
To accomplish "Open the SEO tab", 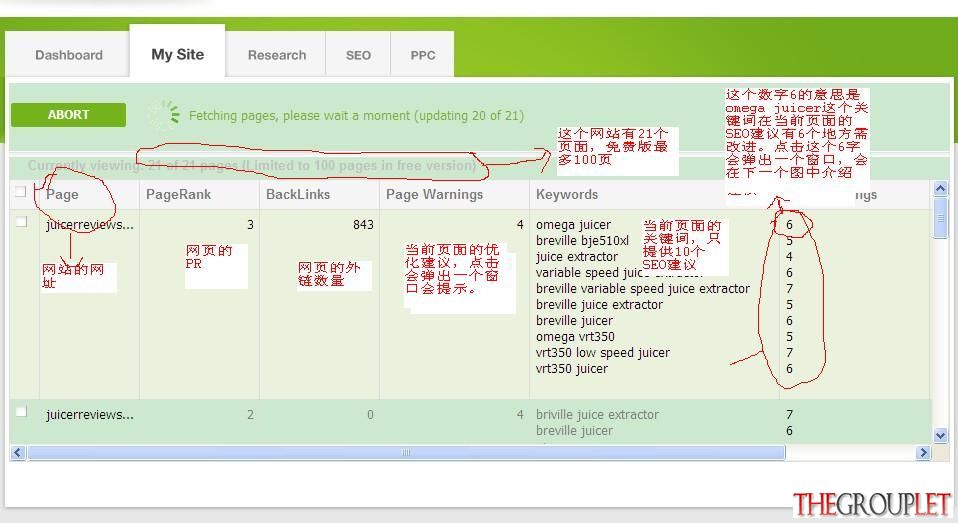I will [358, 55].
